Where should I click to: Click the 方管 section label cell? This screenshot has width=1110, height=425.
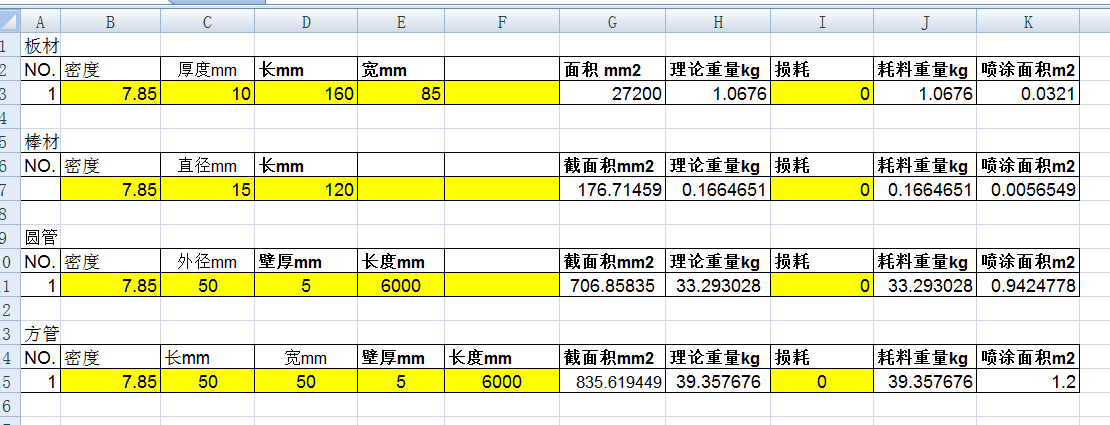(40, 333)
